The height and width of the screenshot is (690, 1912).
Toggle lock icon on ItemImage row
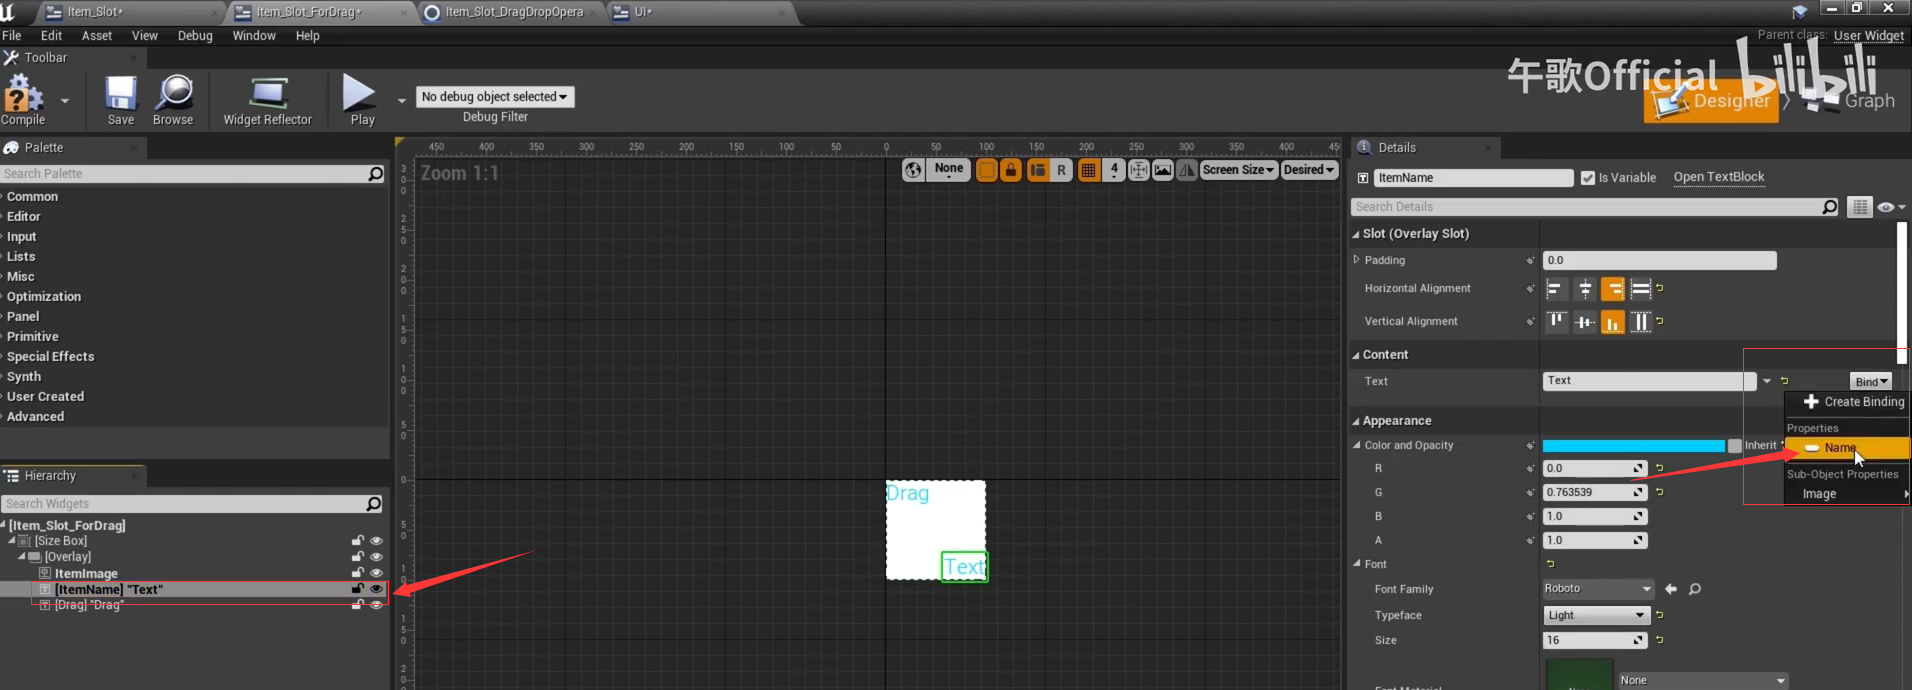tap(357, 573)
